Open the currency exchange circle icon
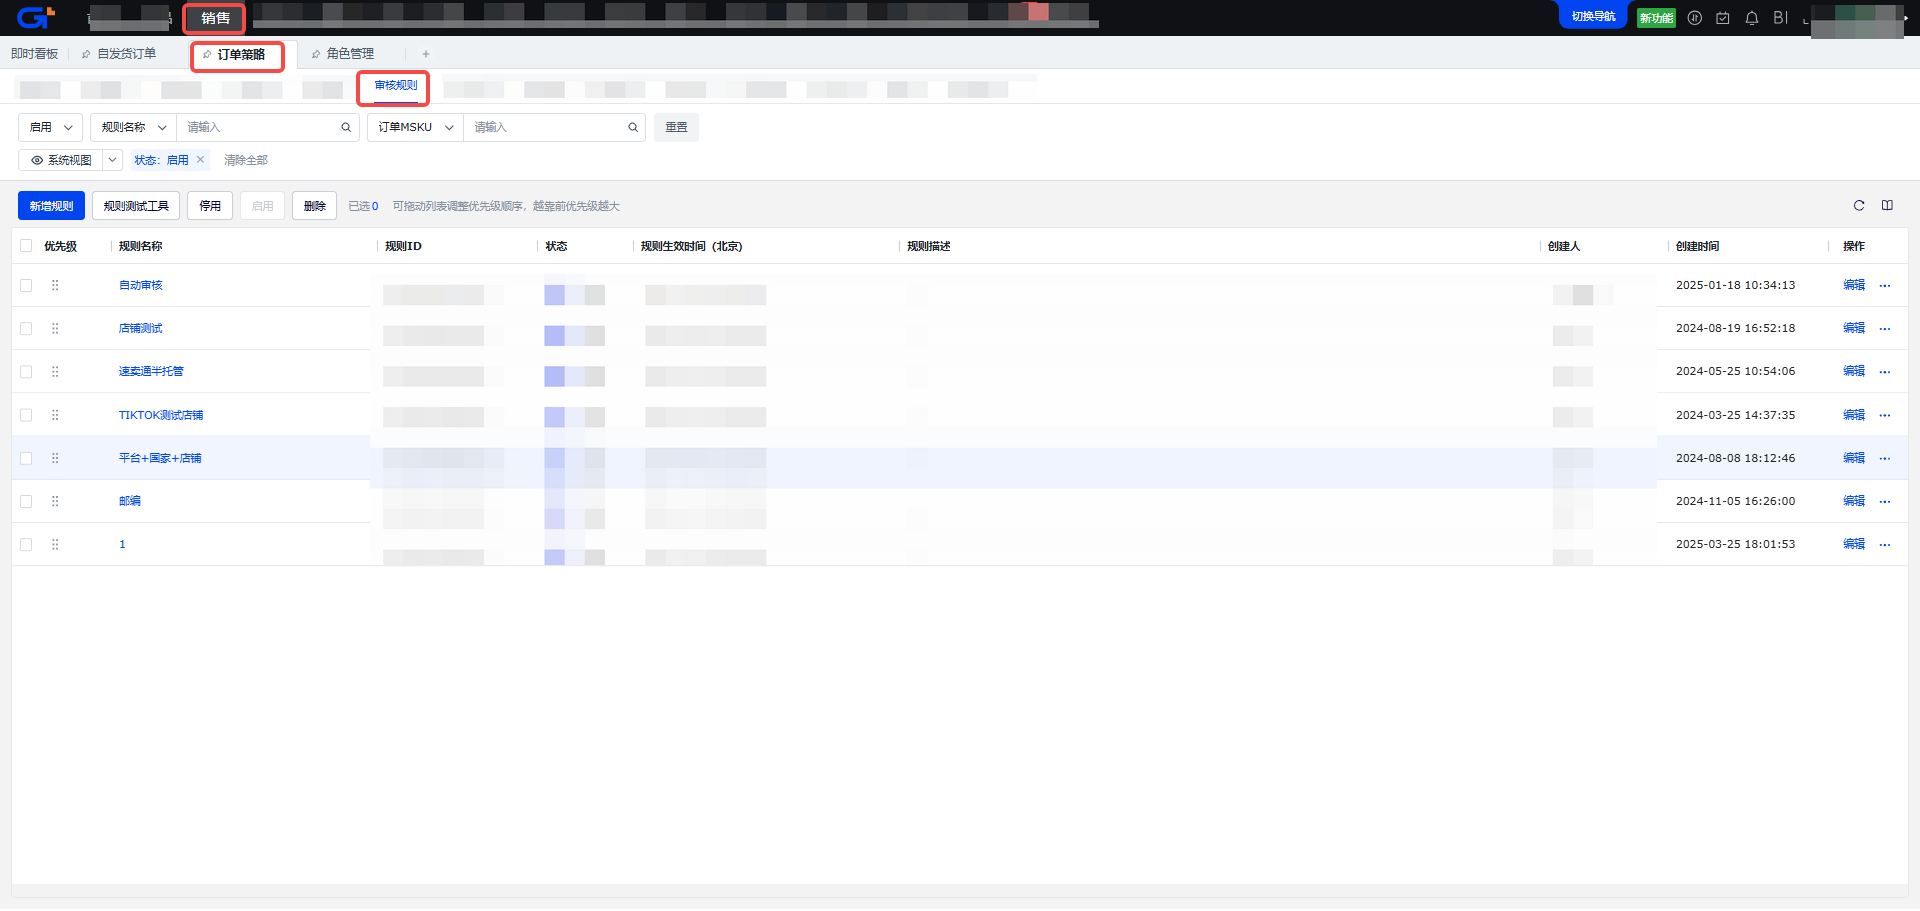 [1695, 18]
